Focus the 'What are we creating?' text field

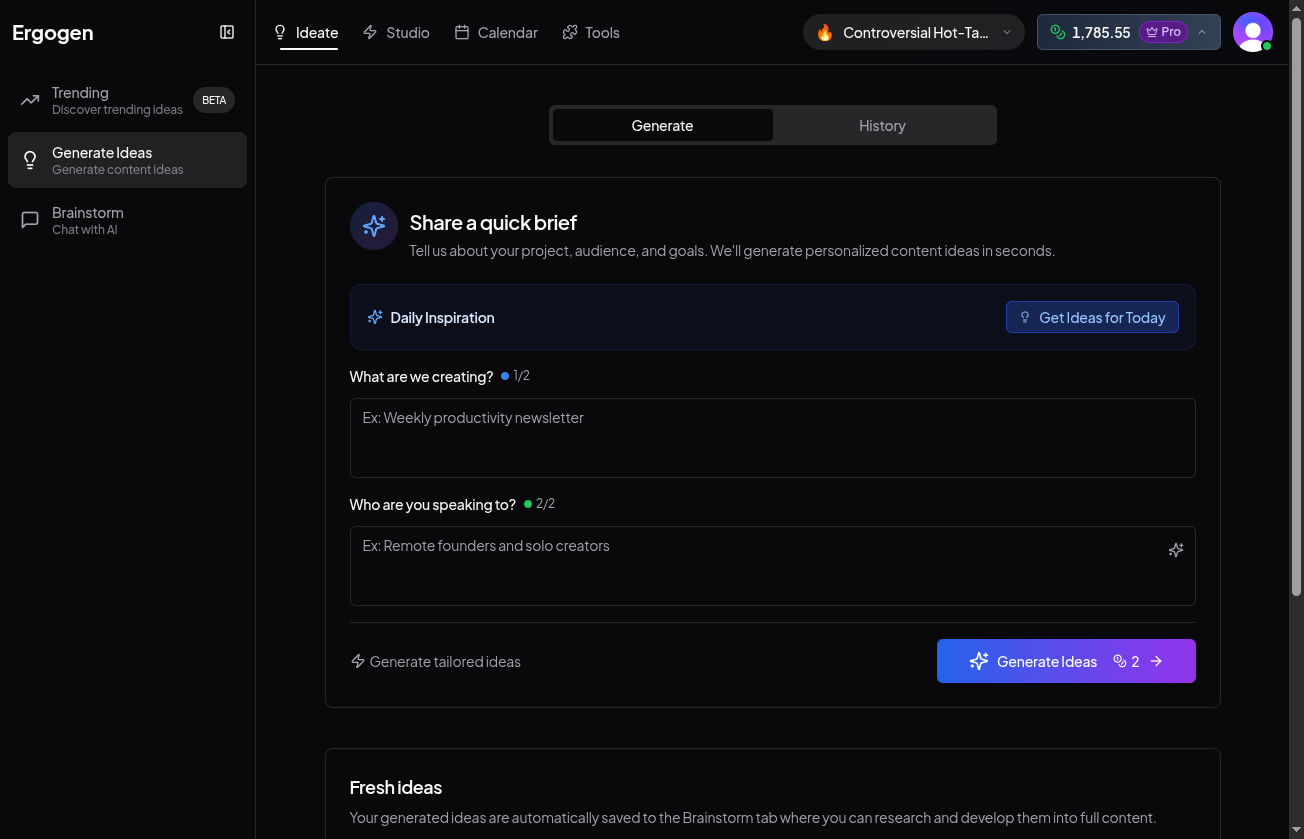772,437
